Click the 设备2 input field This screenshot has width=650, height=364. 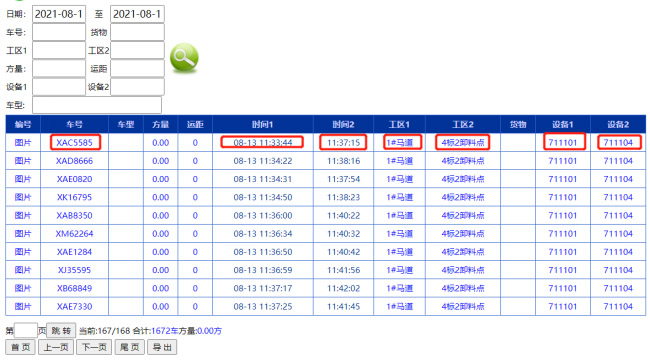pos(137,87)
